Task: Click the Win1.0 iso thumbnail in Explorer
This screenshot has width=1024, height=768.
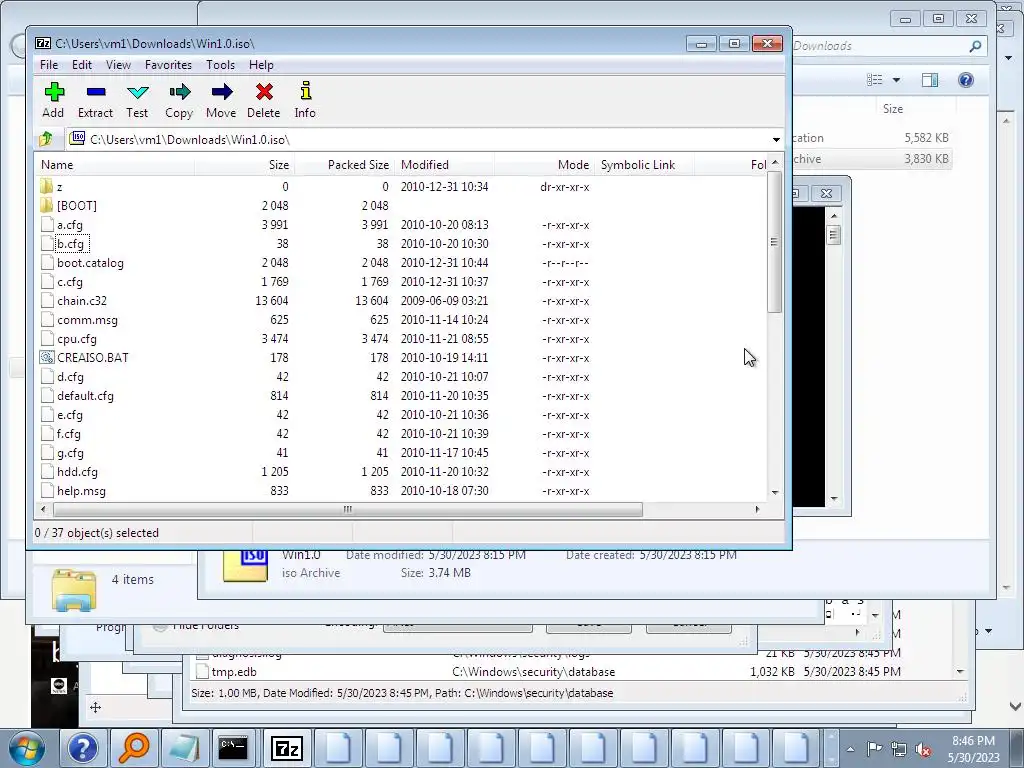Action: point(246,566)
